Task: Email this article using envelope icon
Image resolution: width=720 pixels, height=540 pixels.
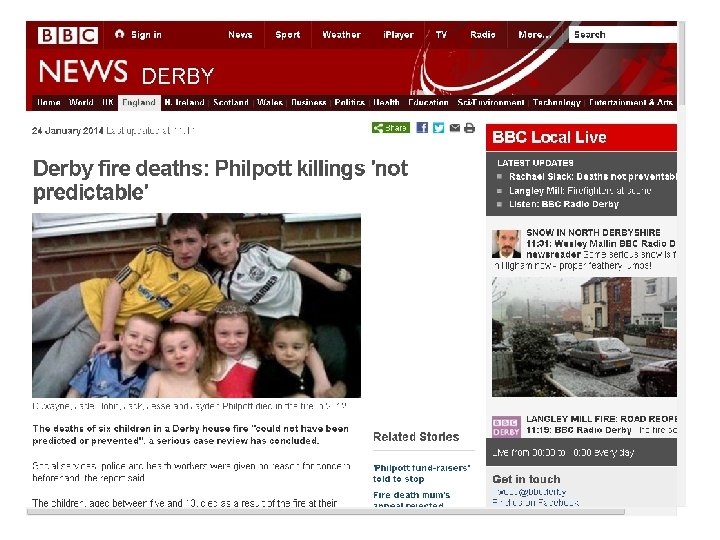Action: tap(455, 128)
